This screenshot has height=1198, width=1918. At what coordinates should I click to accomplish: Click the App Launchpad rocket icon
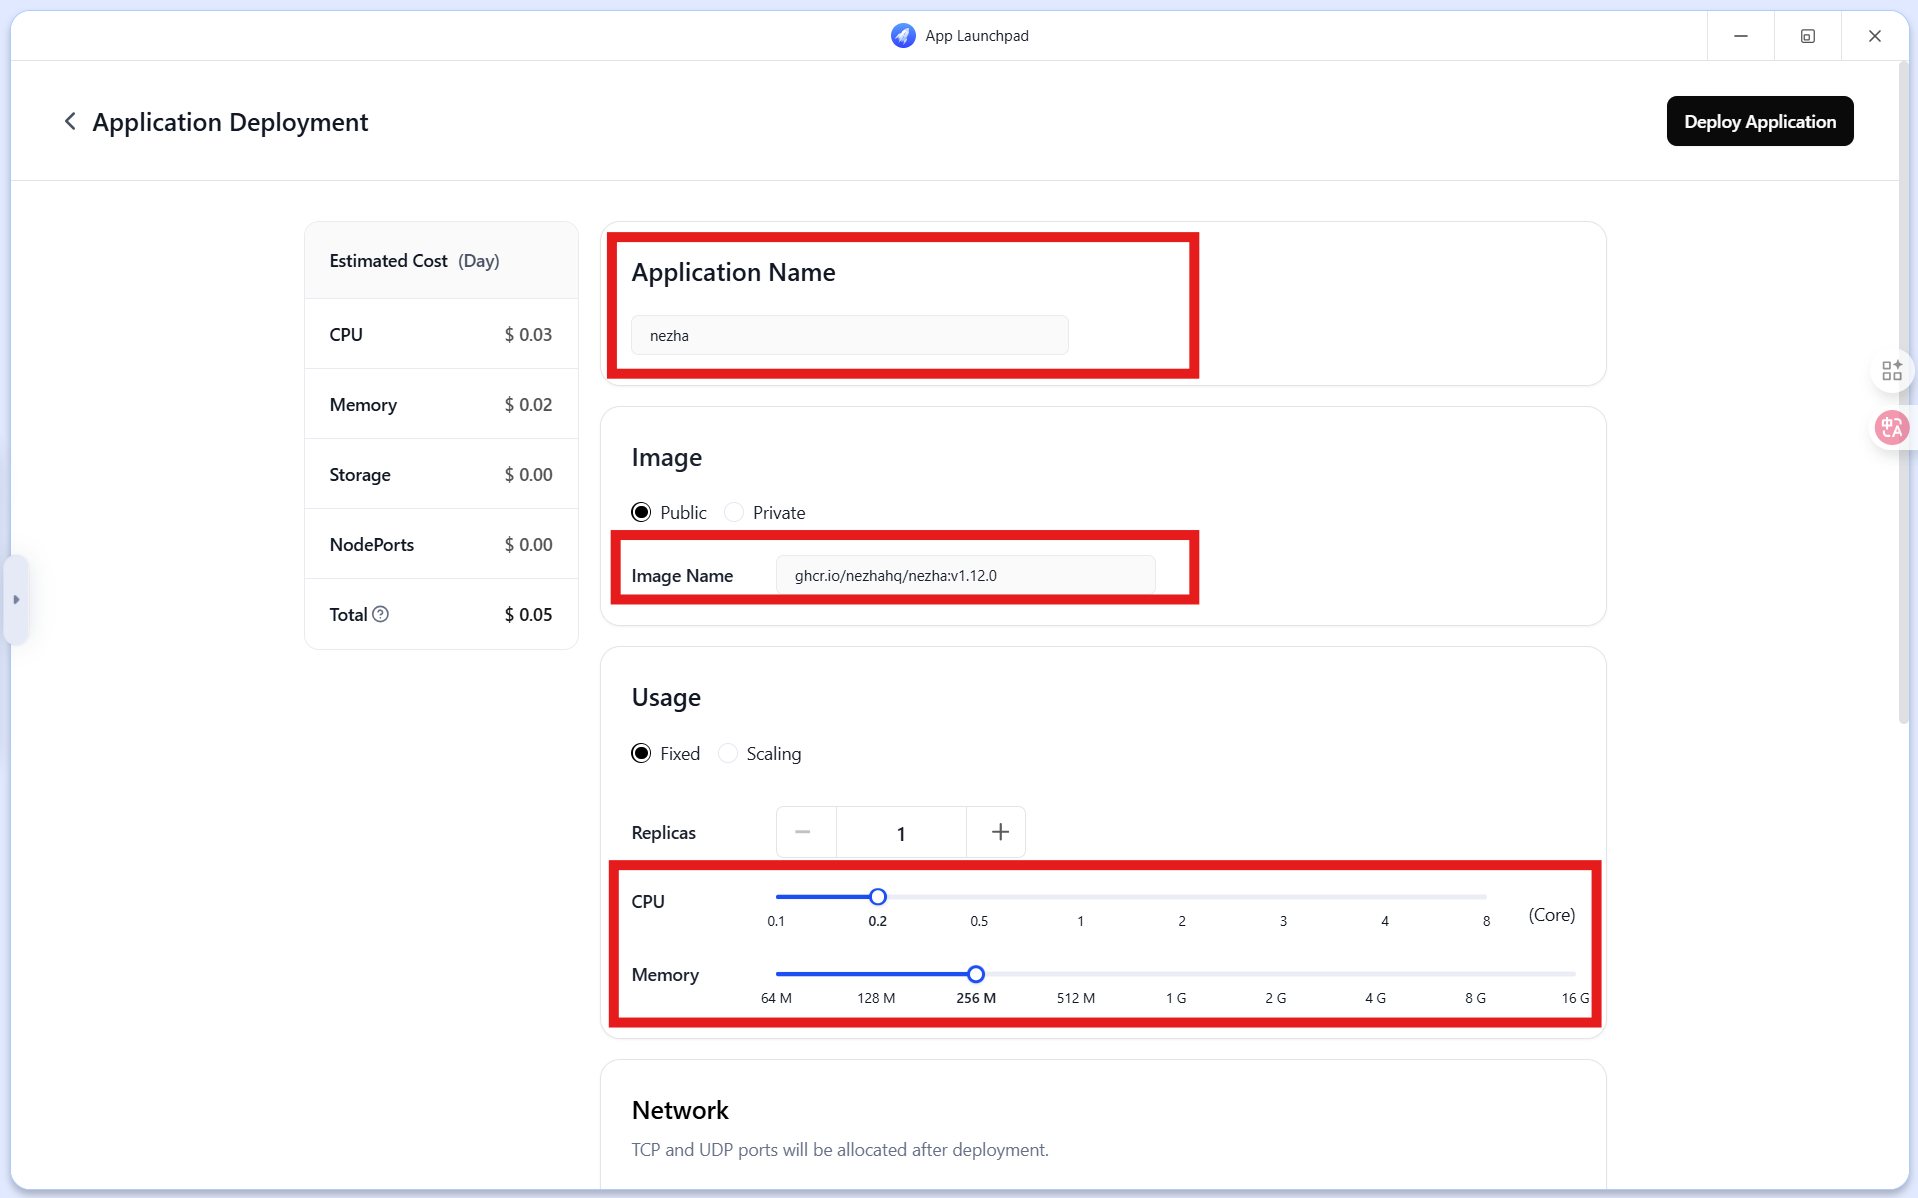(903, 36)
